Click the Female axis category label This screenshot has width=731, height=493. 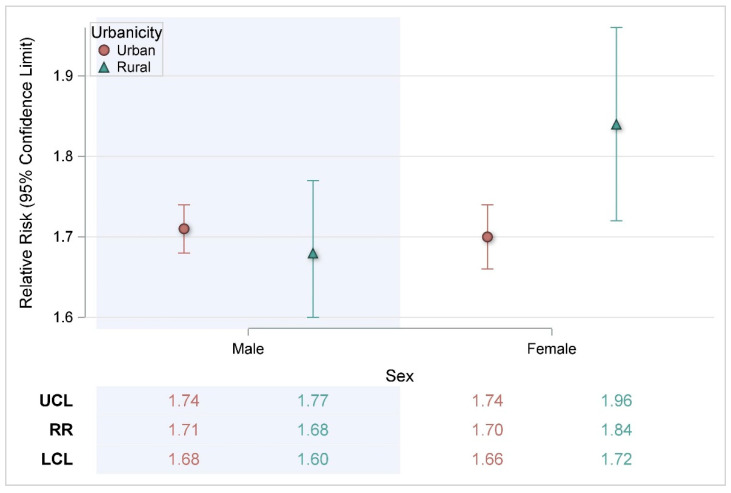[552, 349]
